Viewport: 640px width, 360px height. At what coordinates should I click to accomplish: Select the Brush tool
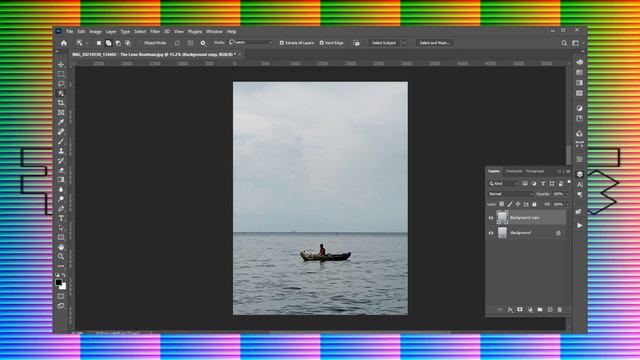pos(61,141)
